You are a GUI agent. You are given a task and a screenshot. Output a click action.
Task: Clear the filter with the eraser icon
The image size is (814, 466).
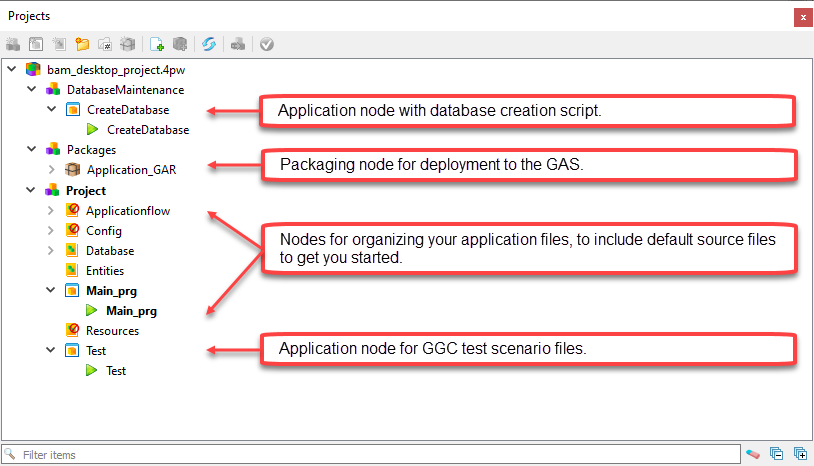[753, 455]
